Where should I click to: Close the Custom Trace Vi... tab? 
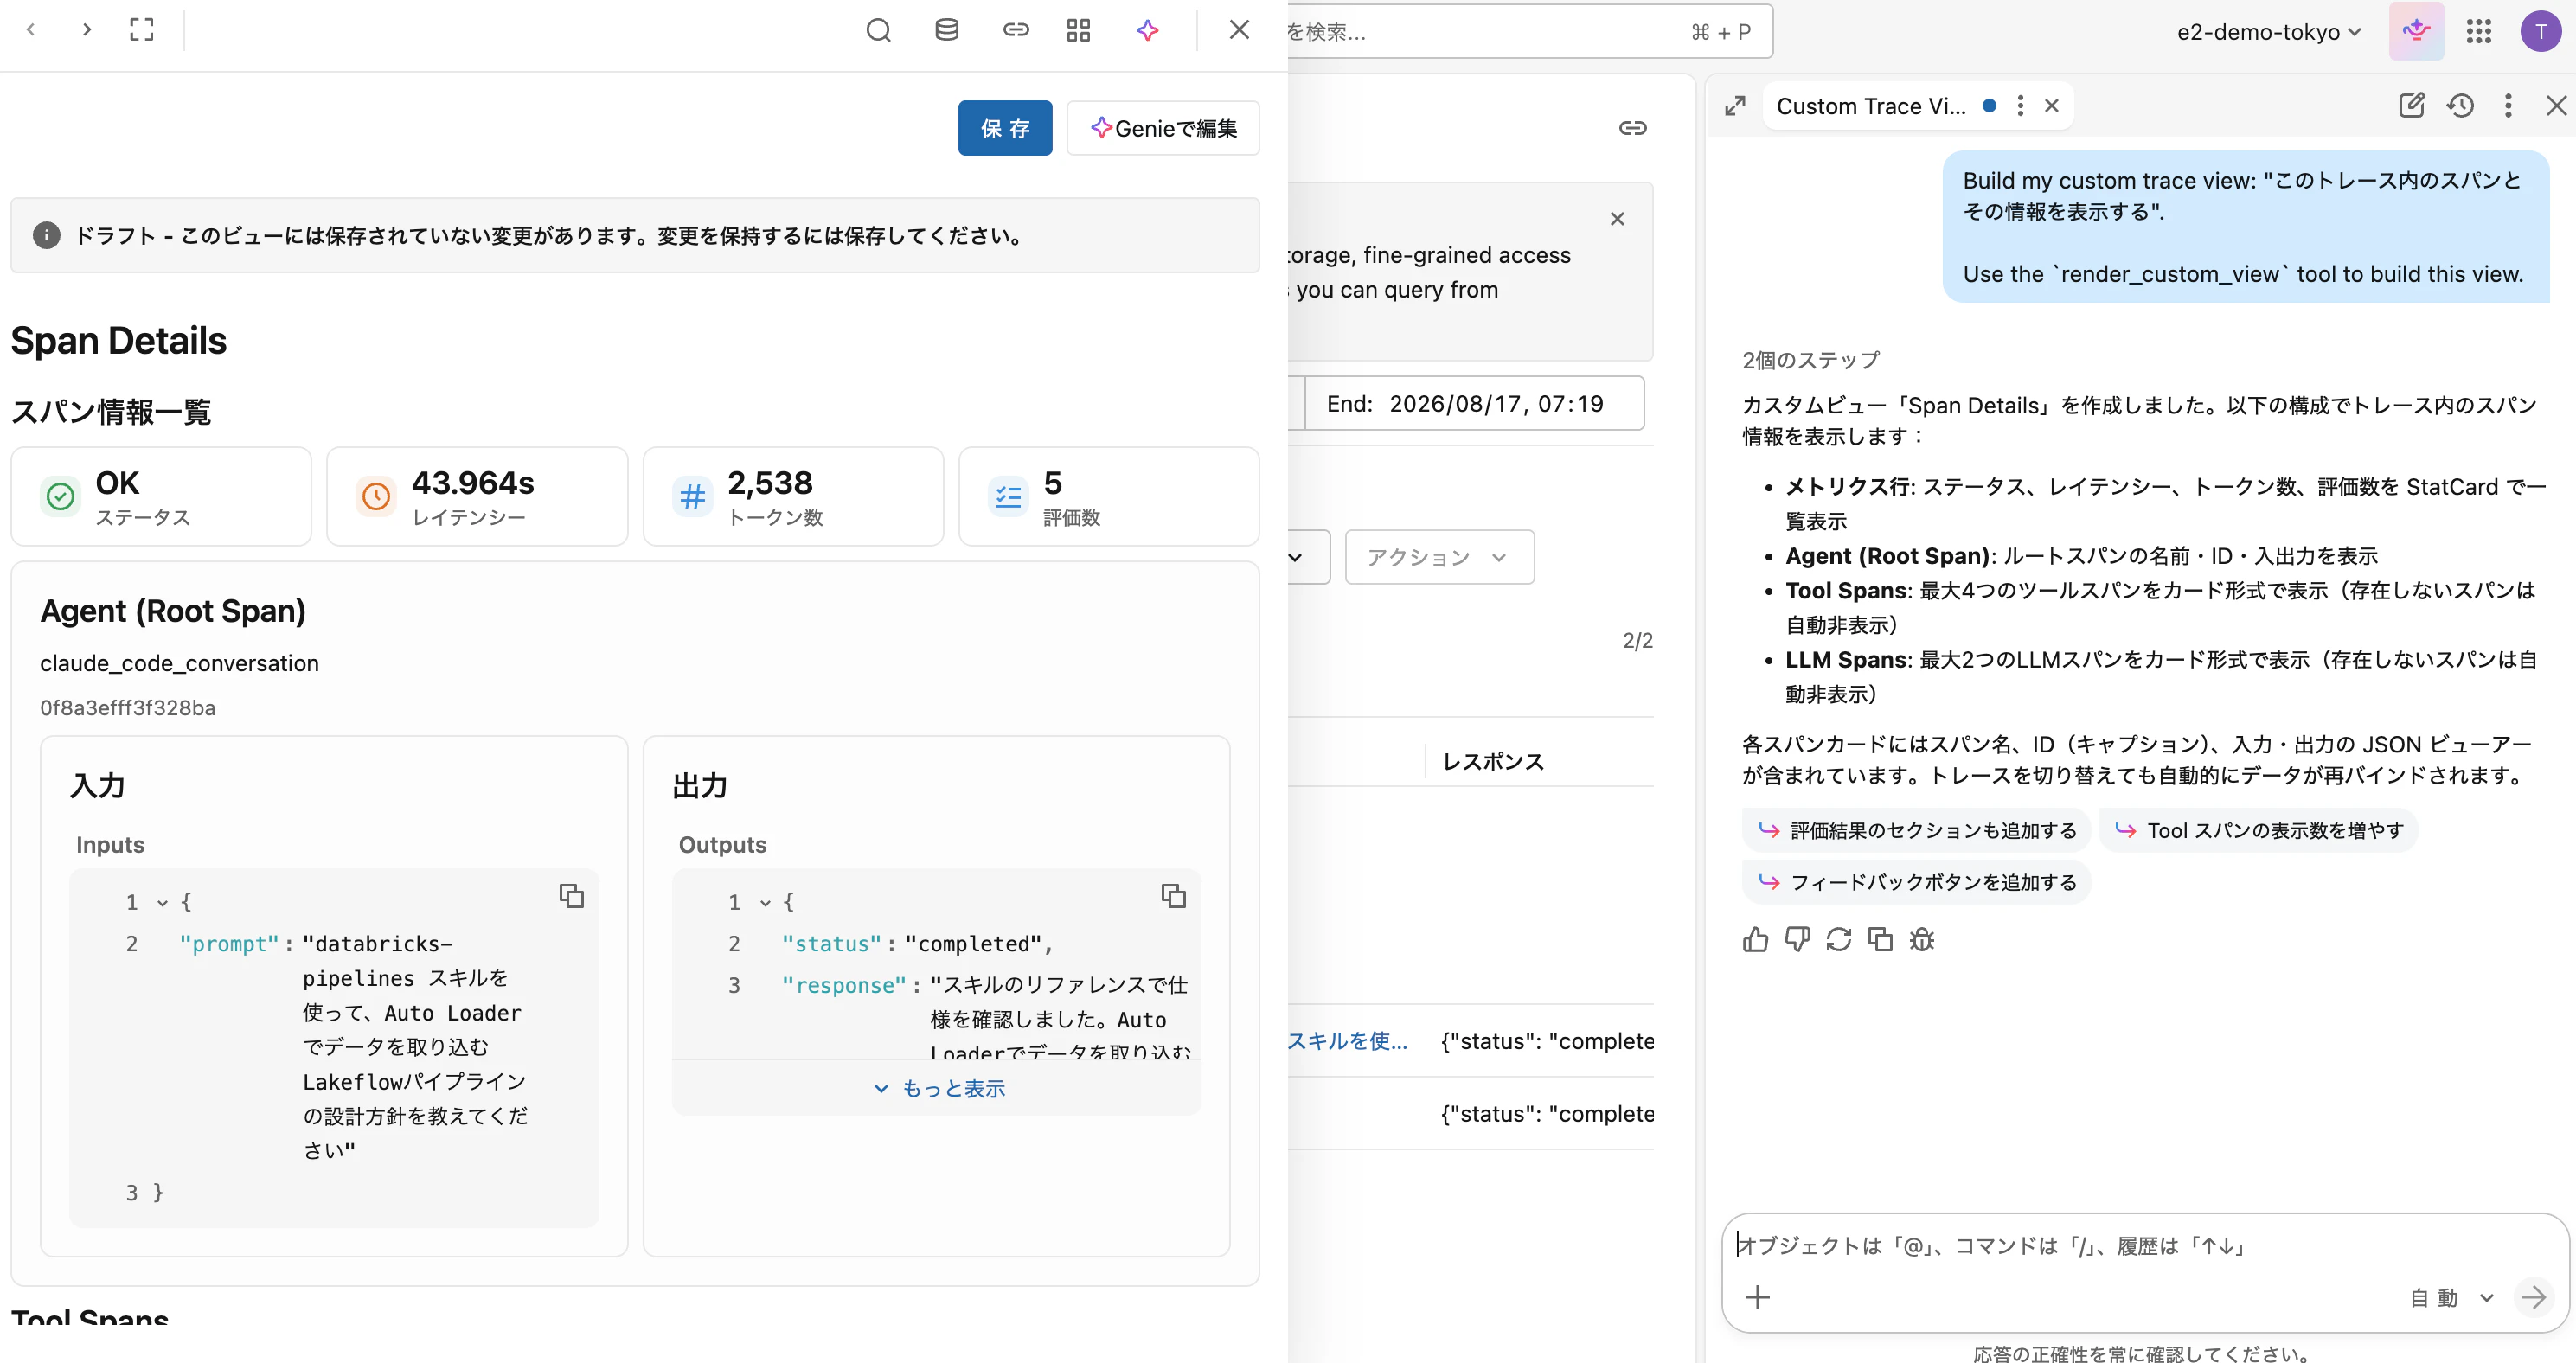click(x=2051, y=106)
